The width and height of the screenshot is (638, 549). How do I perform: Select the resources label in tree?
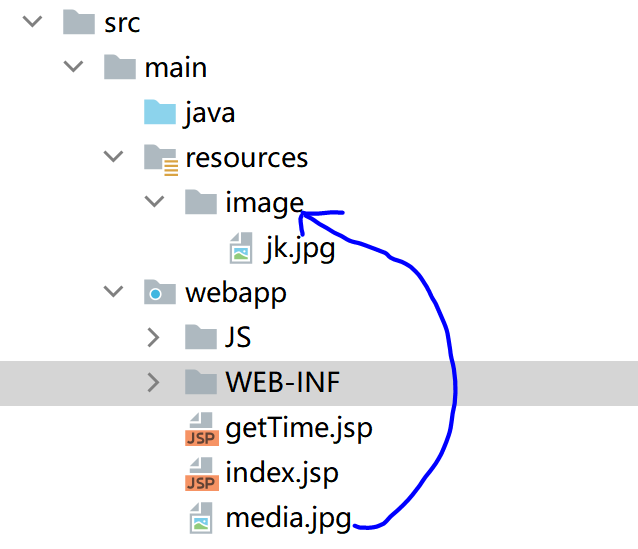coord(247,158)
